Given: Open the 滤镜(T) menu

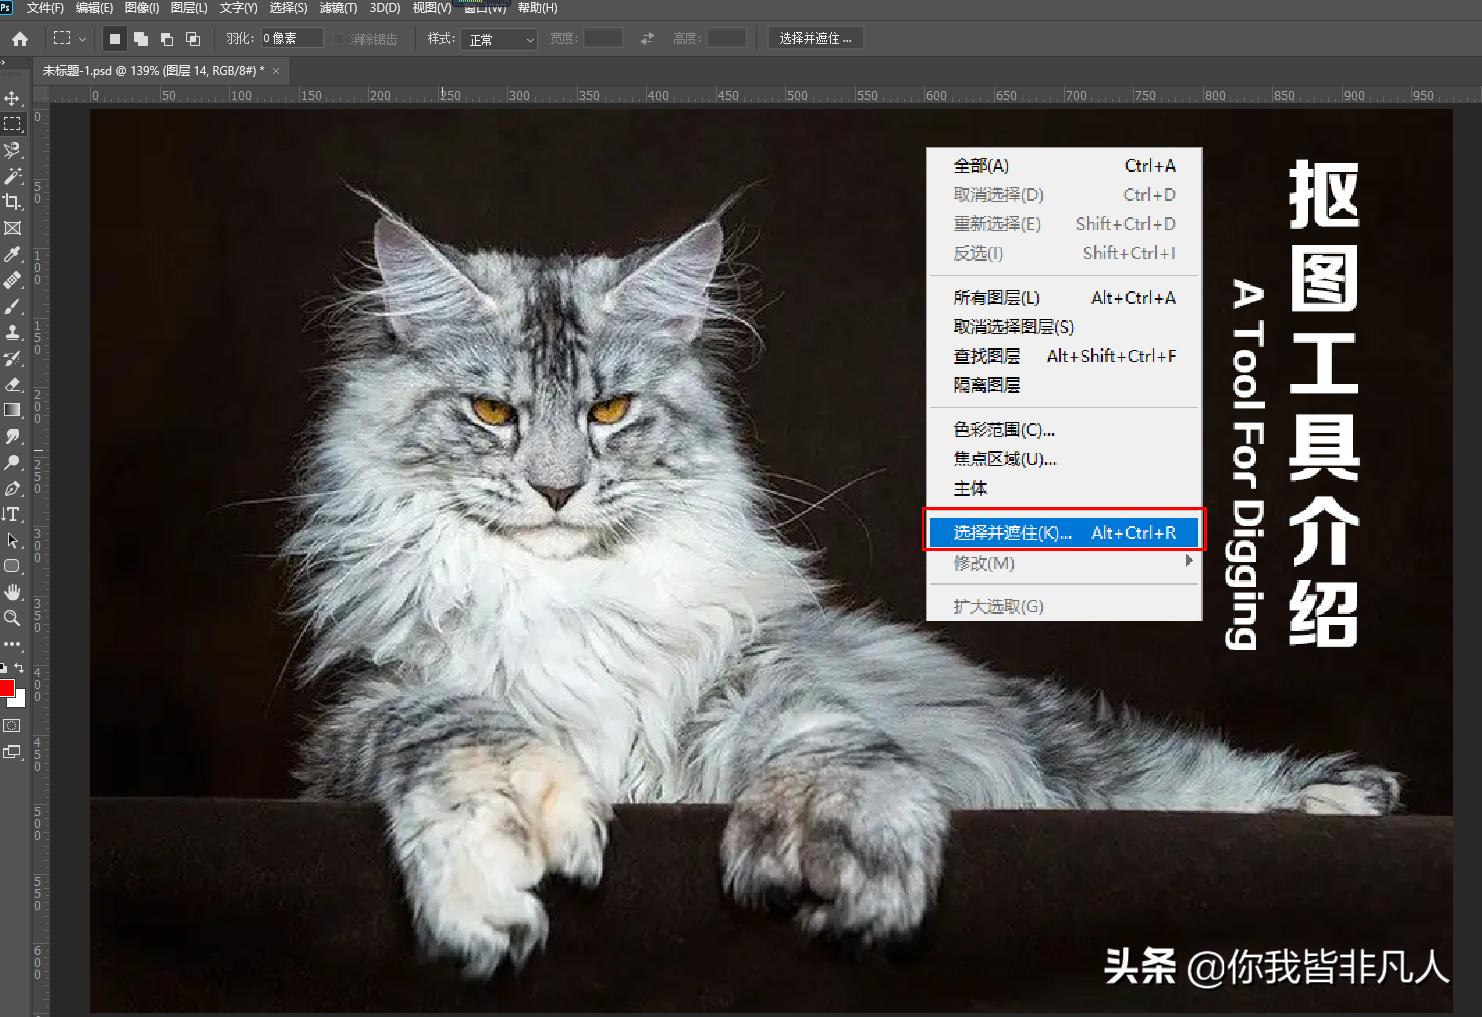Looking at the screenshot, I should coord(338,7).
